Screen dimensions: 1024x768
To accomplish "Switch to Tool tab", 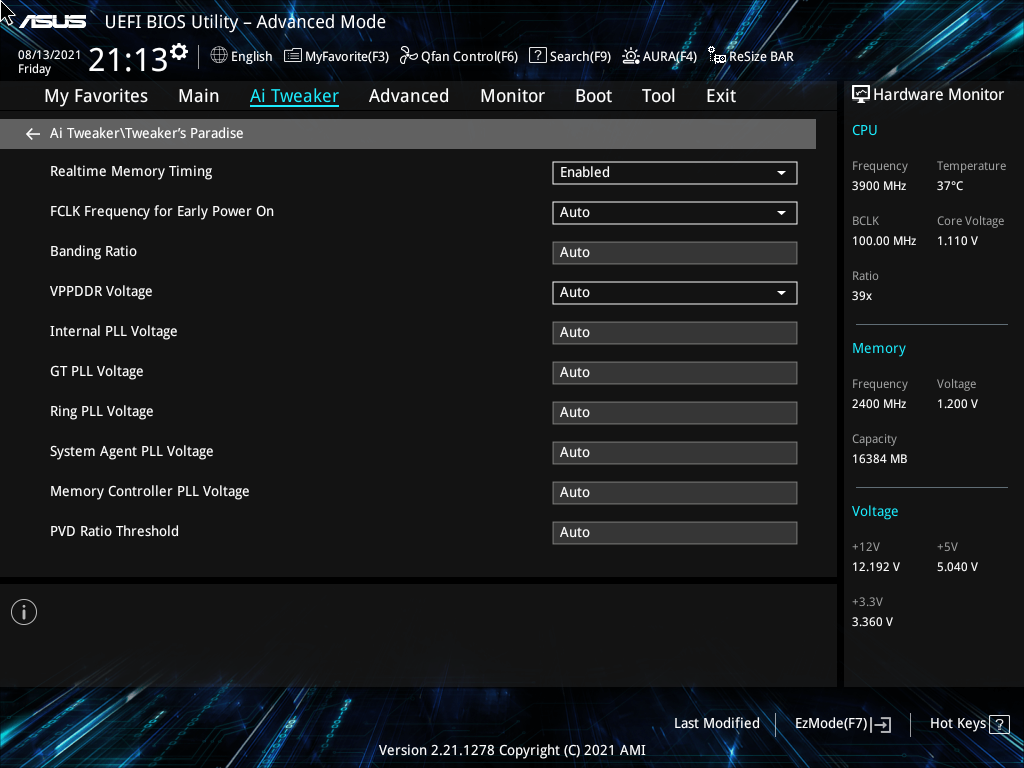I will 658,96.
